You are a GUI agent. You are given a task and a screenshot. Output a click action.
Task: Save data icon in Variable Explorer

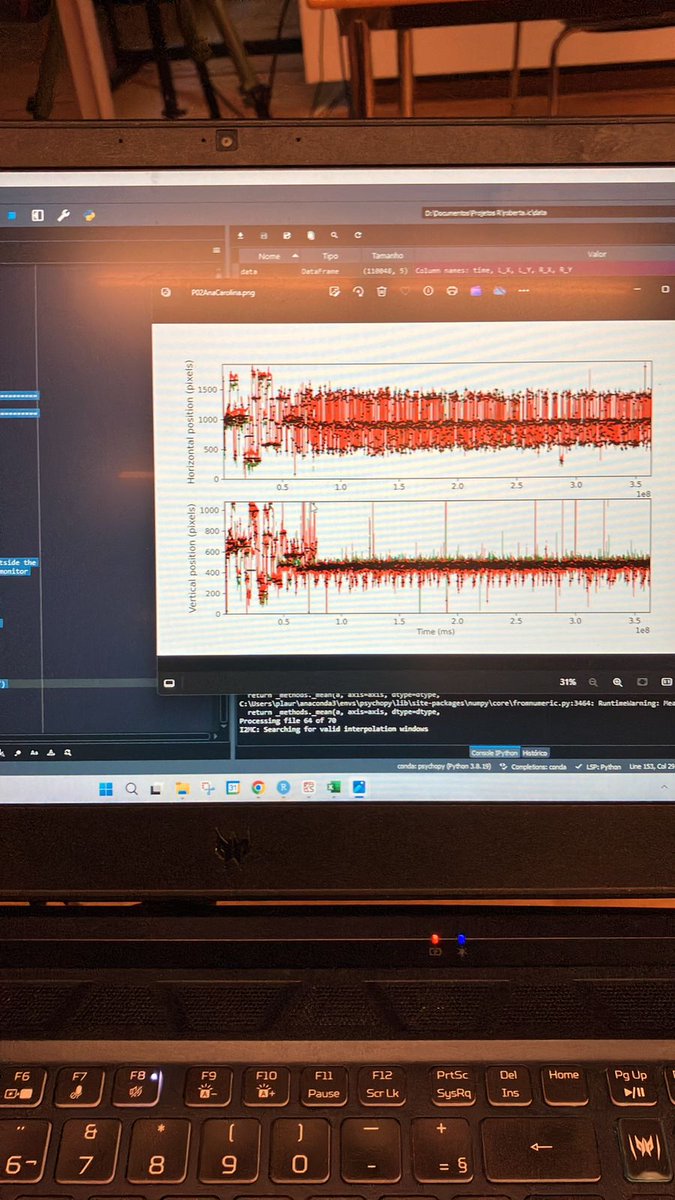tap(263, 235)
